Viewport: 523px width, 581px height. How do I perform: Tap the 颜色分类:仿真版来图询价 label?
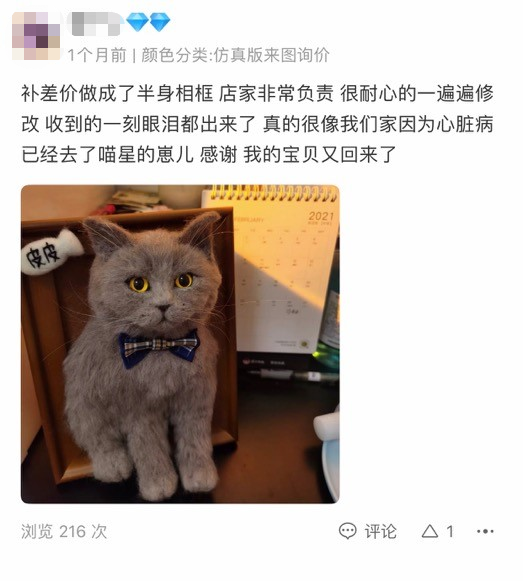(235, 55)
